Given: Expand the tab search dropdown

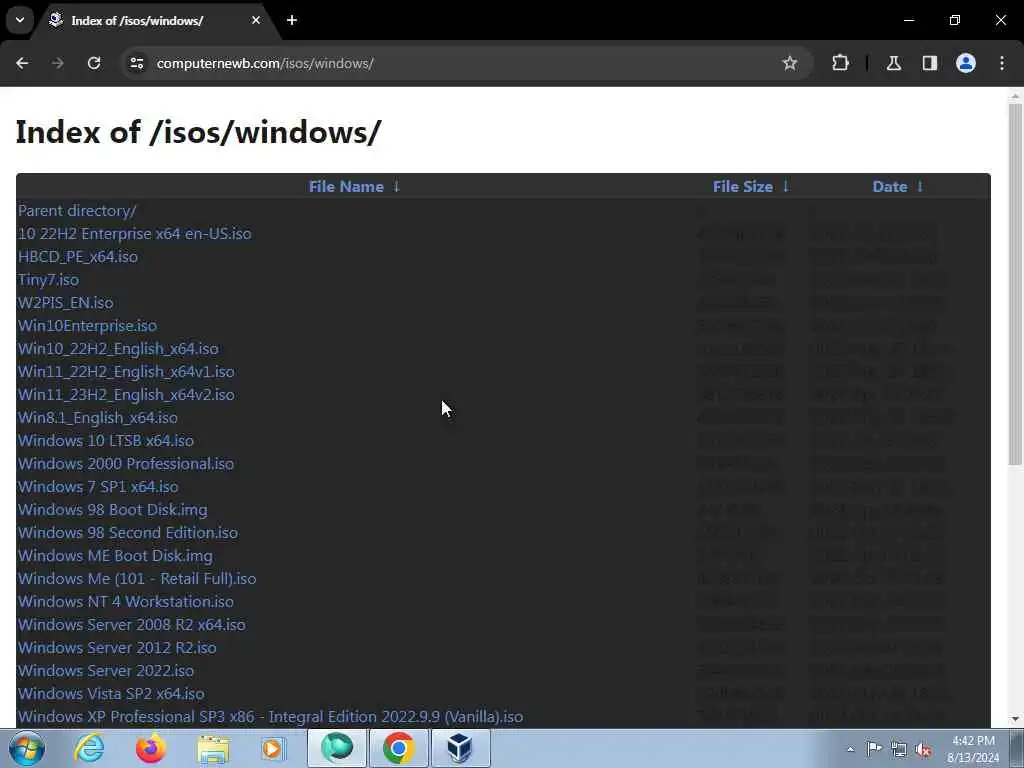Looking at the screenshot, I should pos(20,20).
